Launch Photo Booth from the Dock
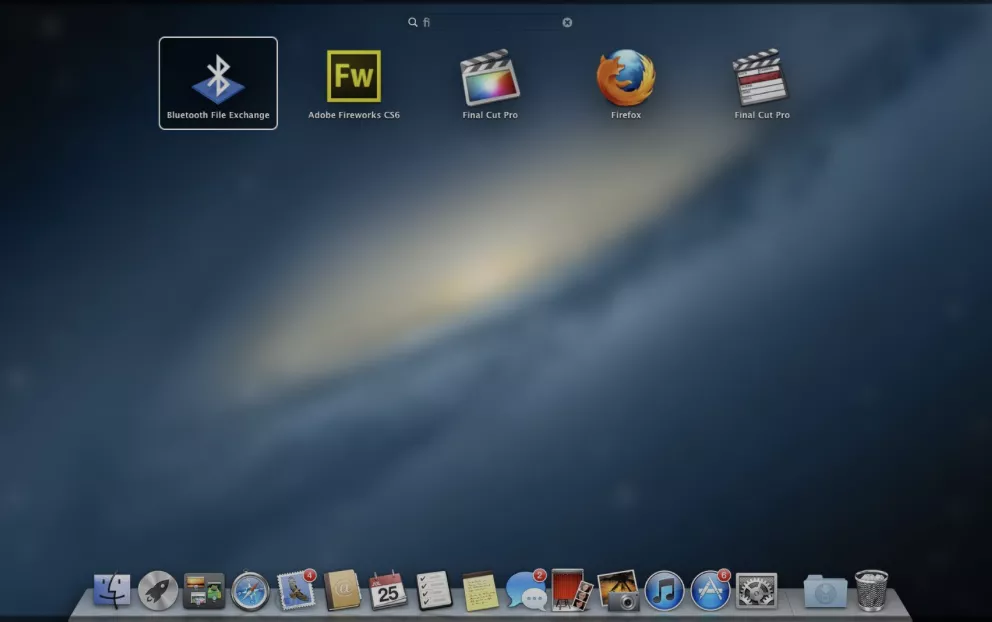The width and height of the screenshot is (992, 622). tap(572, 590)
